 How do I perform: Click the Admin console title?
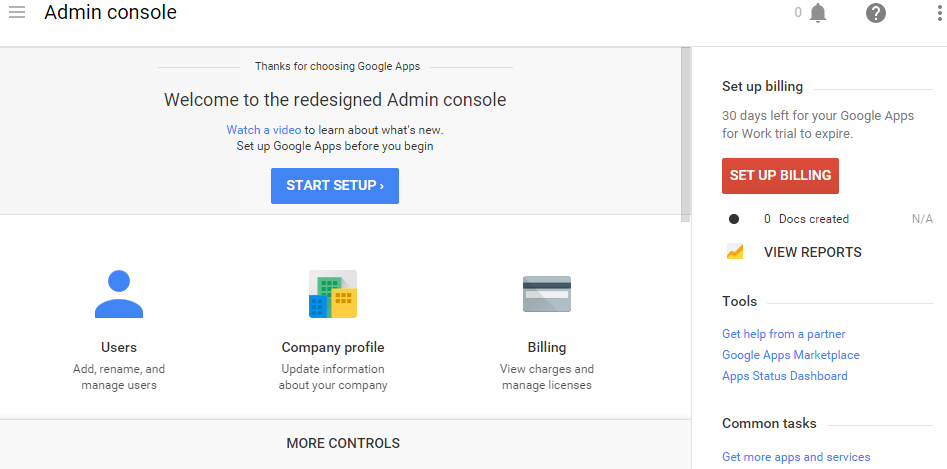click(111, 12)
